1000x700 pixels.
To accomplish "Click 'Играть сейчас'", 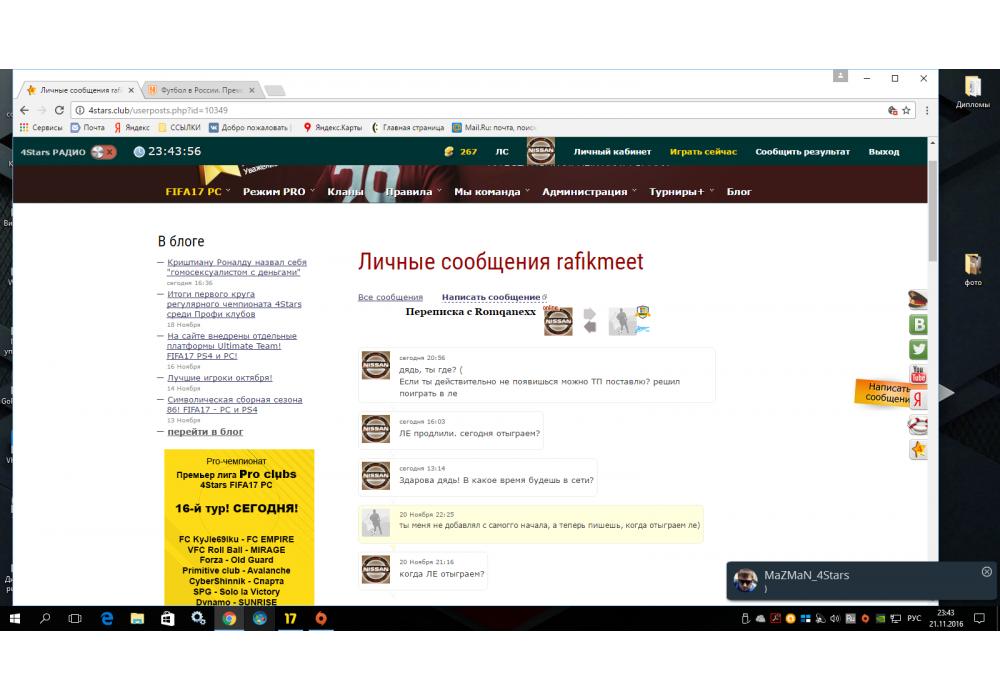I will click(x=703, y=152).
